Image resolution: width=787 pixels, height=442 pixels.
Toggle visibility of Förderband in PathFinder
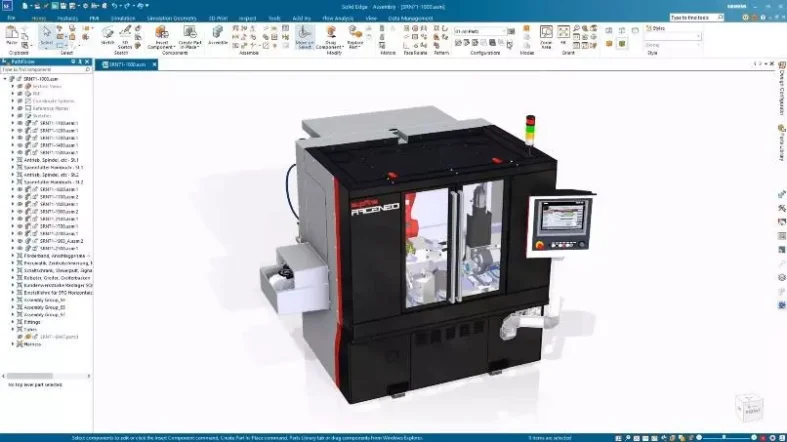coord(18,255)
